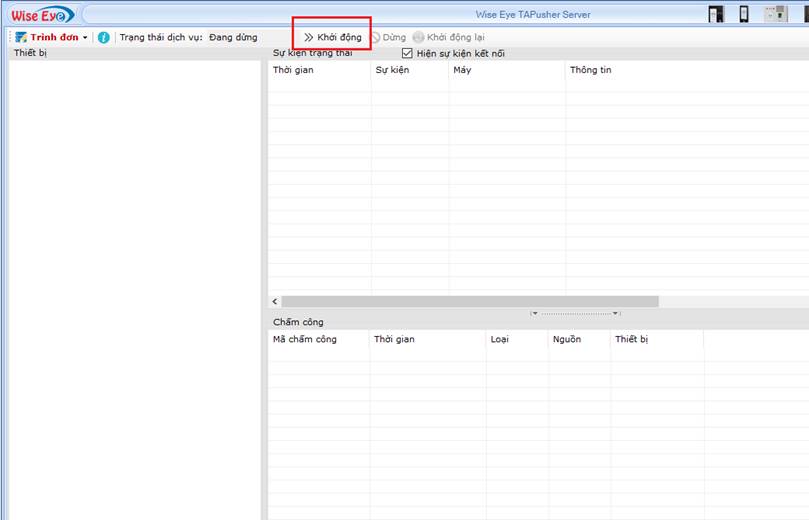Click the Trình đơn menu icon

21,37
